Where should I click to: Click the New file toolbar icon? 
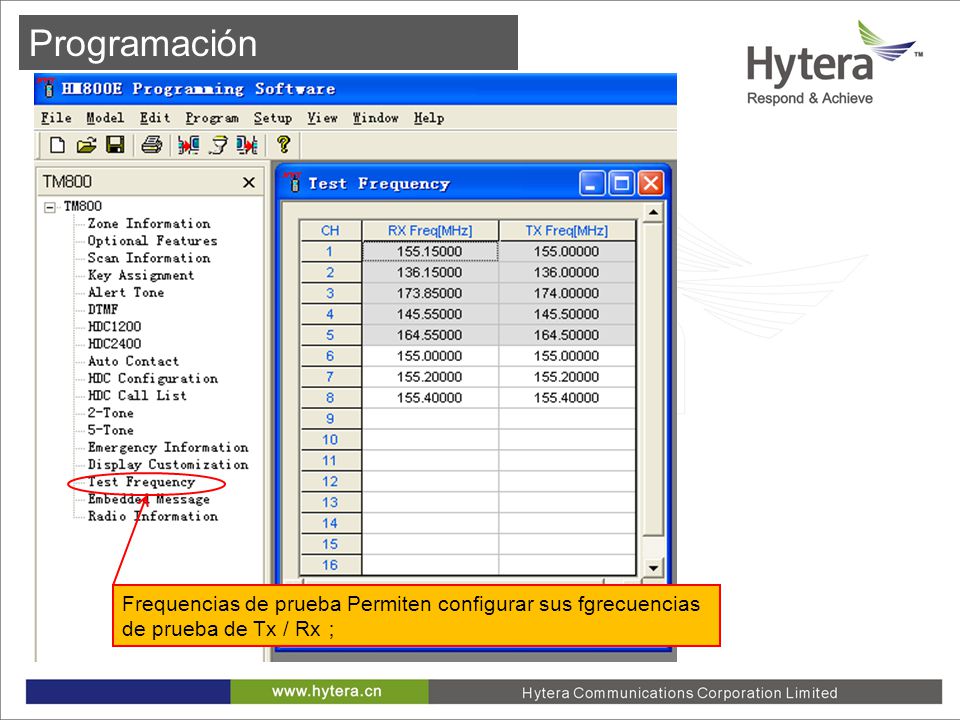[57, 145]
